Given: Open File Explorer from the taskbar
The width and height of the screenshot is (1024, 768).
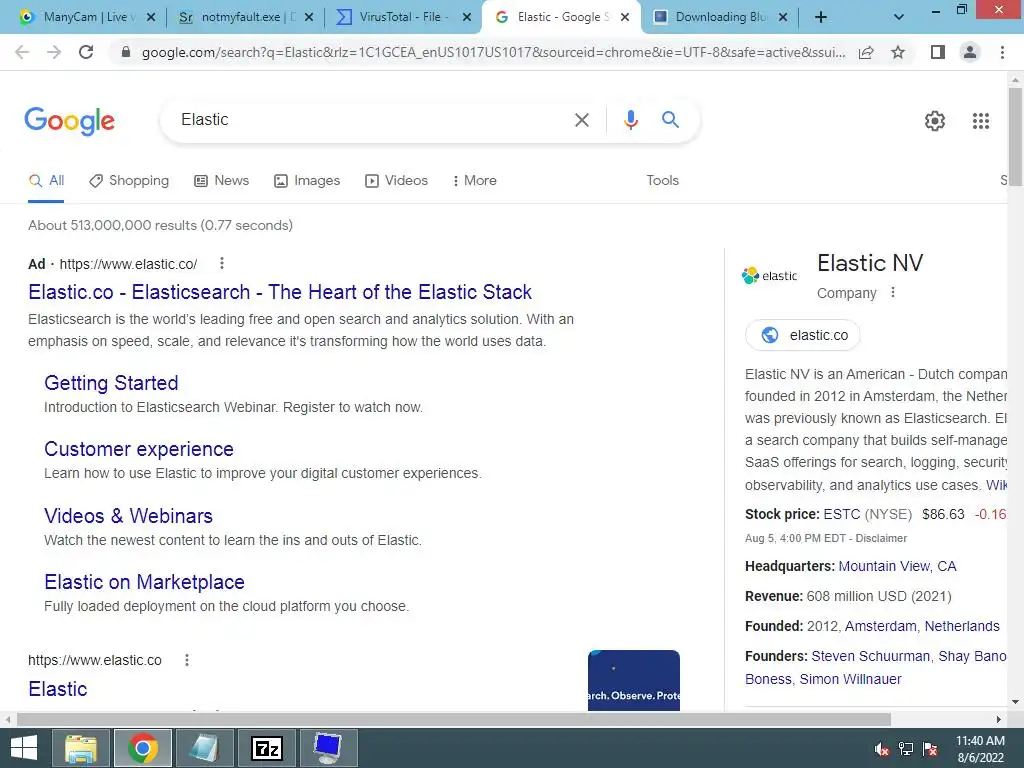Looking at the screenshot, I should pyautogui.click(x=81, y=748).
